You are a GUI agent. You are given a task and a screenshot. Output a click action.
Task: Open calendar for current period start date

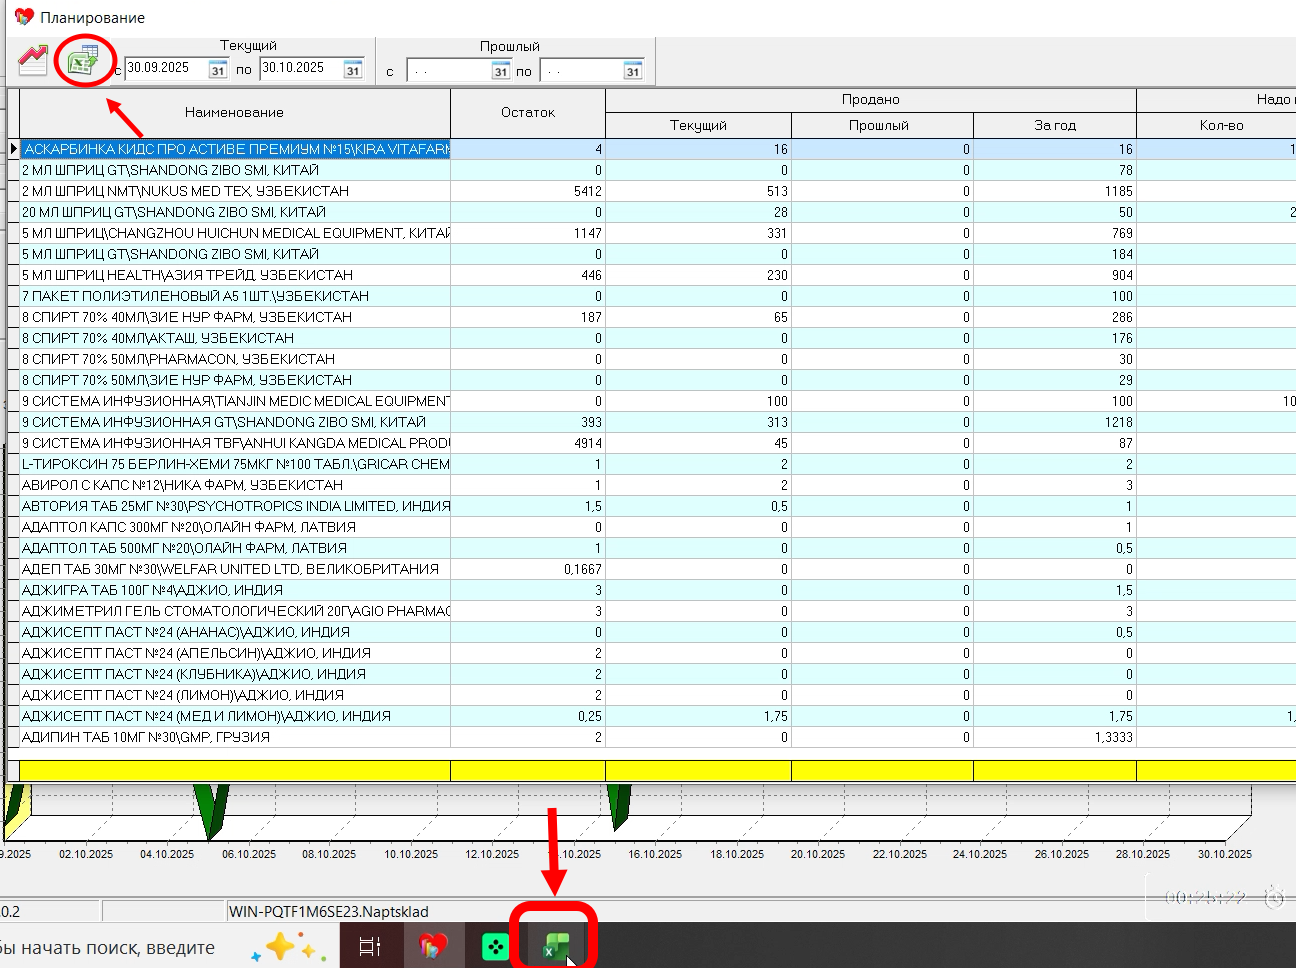coord(218,69)
